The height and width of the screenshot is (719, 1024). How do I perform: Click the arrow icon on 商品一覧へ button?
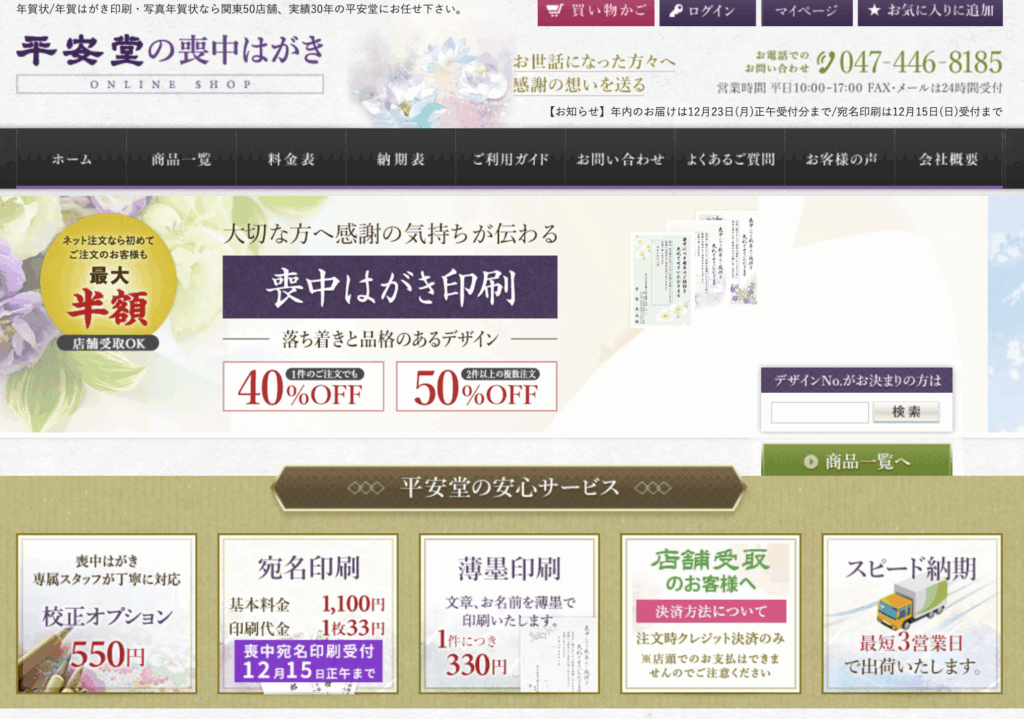811,461
